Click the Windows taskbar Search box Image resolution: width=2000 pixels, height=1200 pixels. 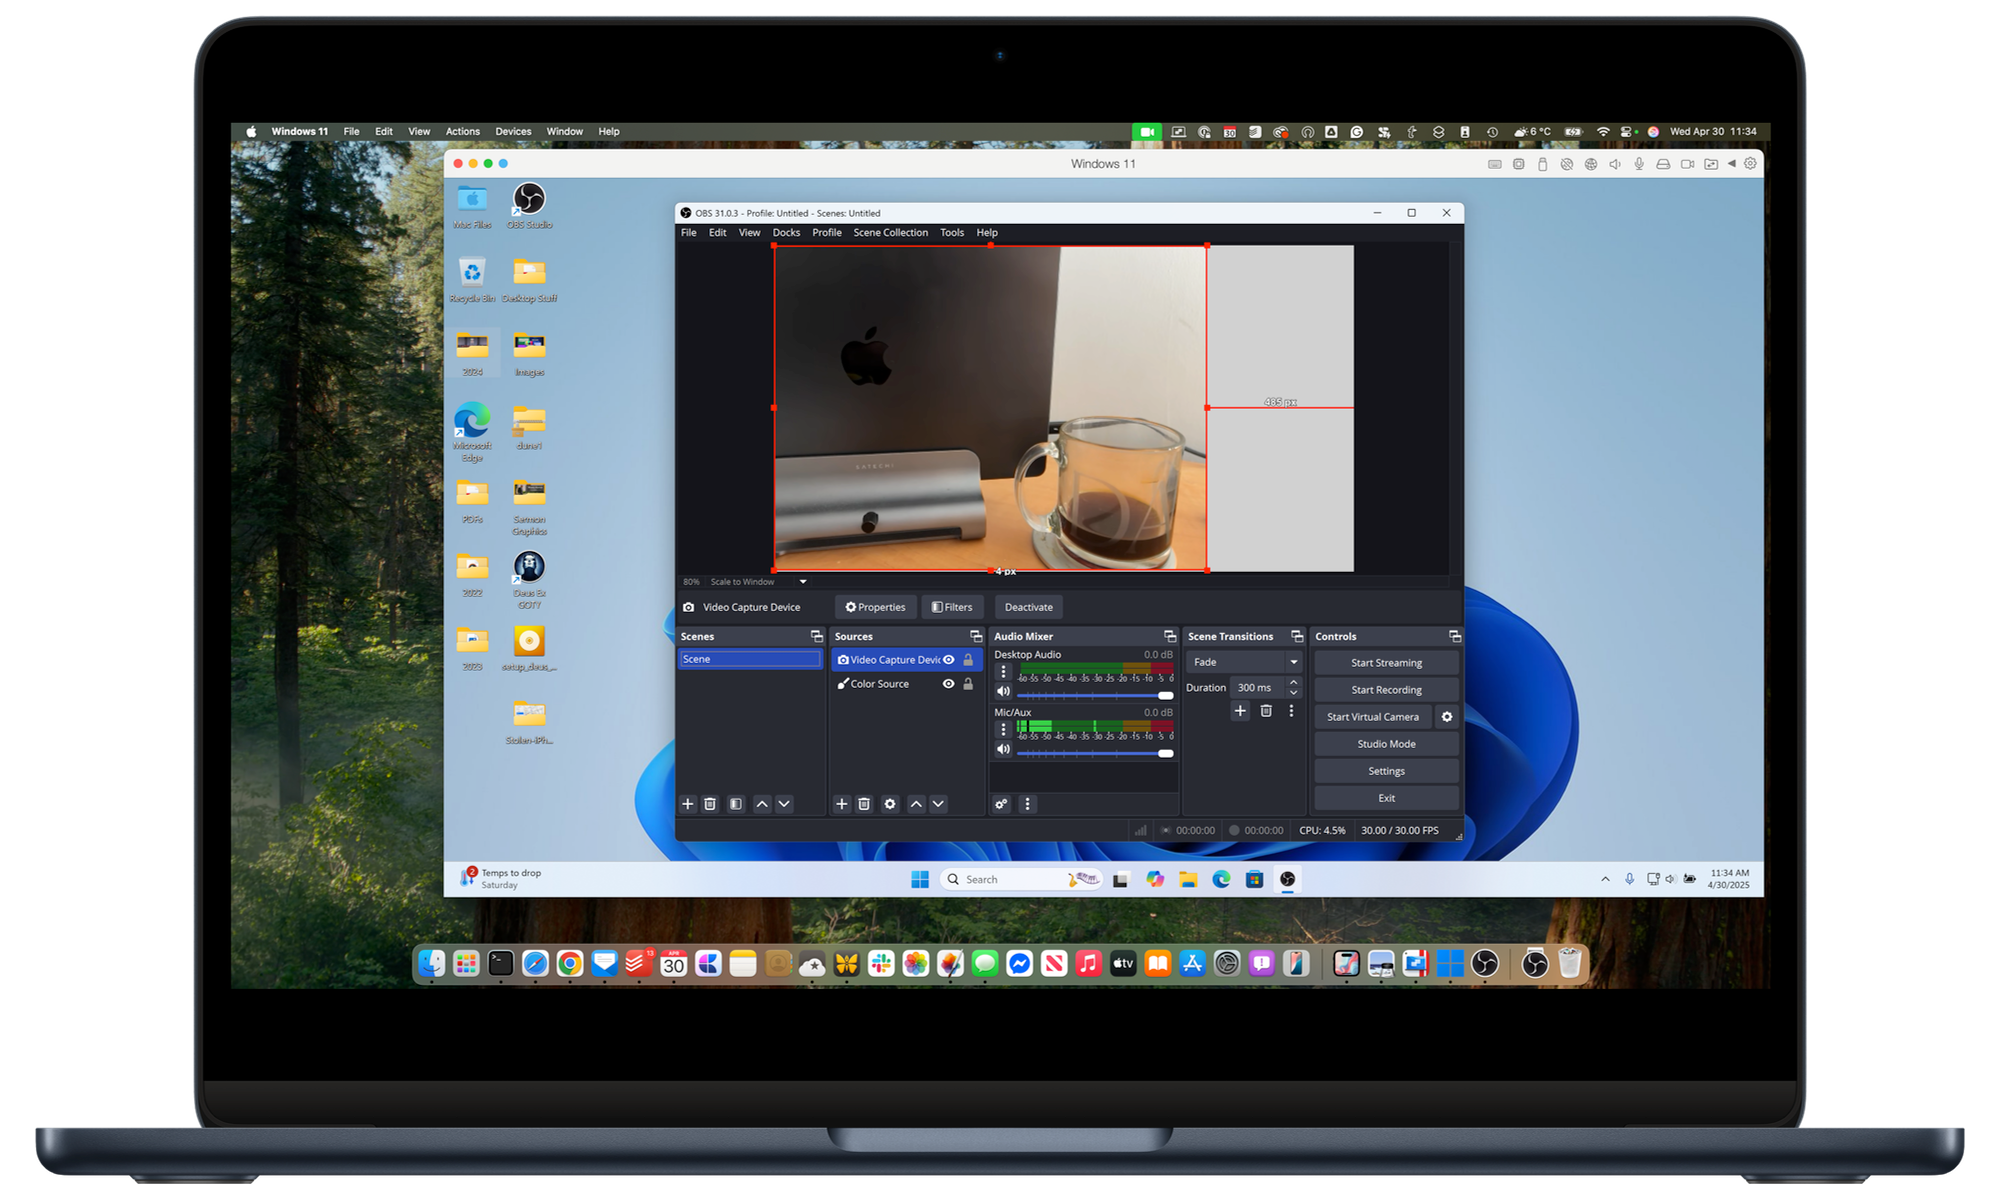(x=1021, y=879)
